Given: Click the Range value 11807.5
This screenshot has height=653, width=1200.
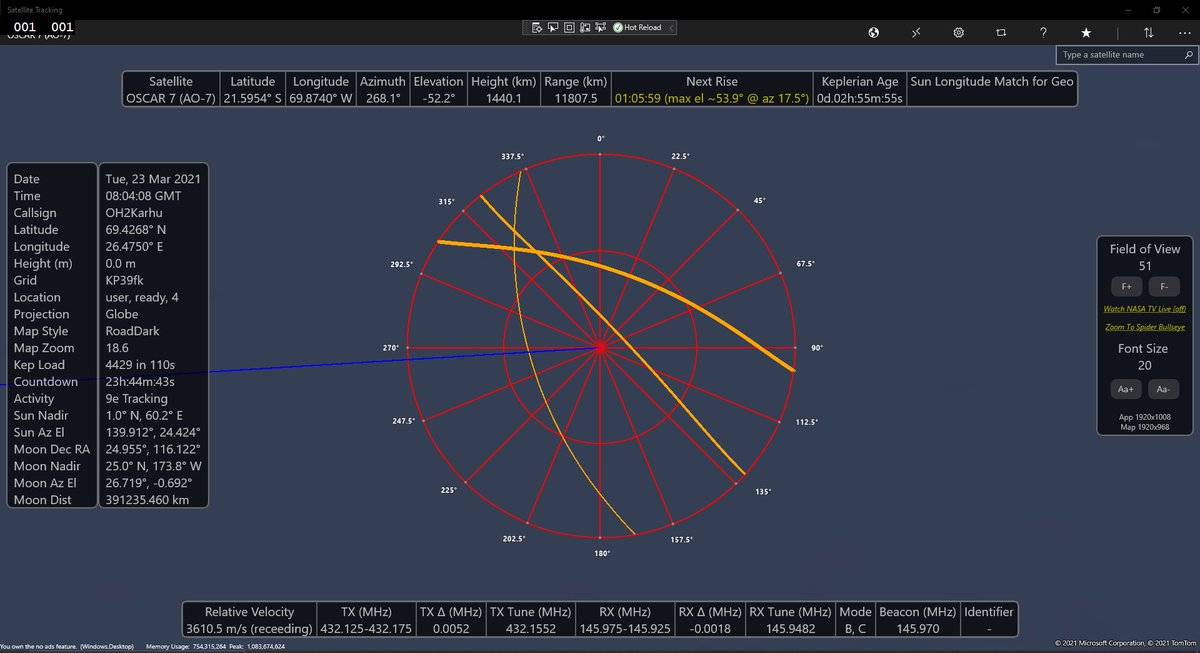Looking at the screenshot, I should click(x=574, y=99).
